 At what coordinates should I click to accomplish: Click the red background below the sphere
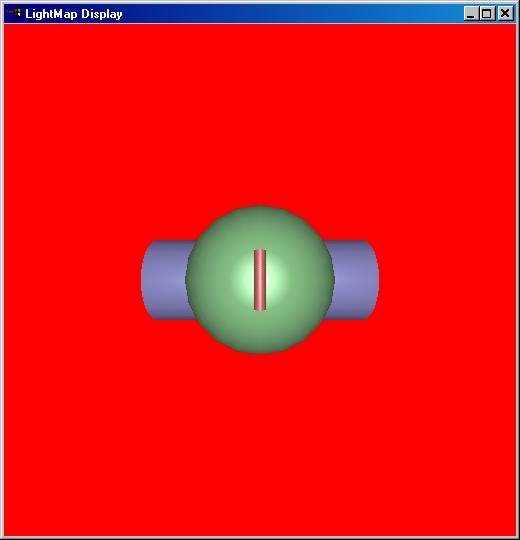click(x=260, y=444)
